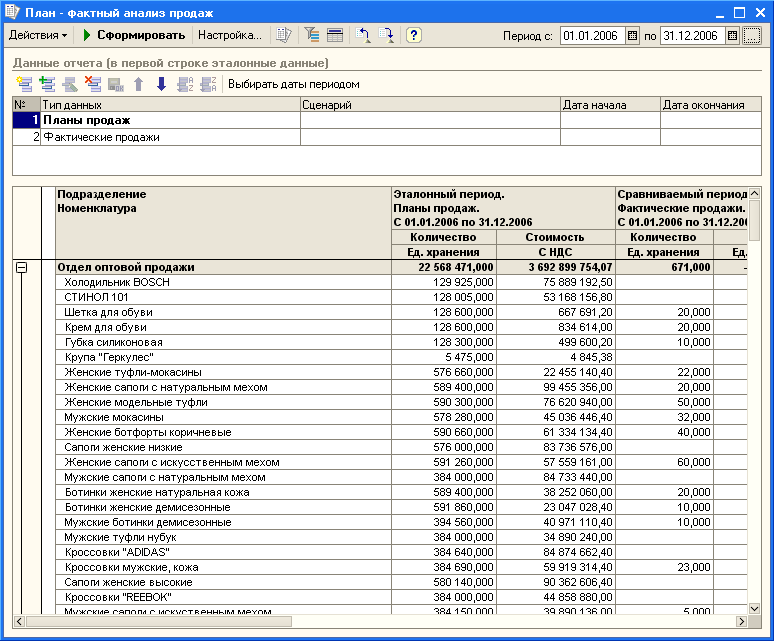Click the save settings icon with down arrow

pyautogui.click(x=386, y=35)
